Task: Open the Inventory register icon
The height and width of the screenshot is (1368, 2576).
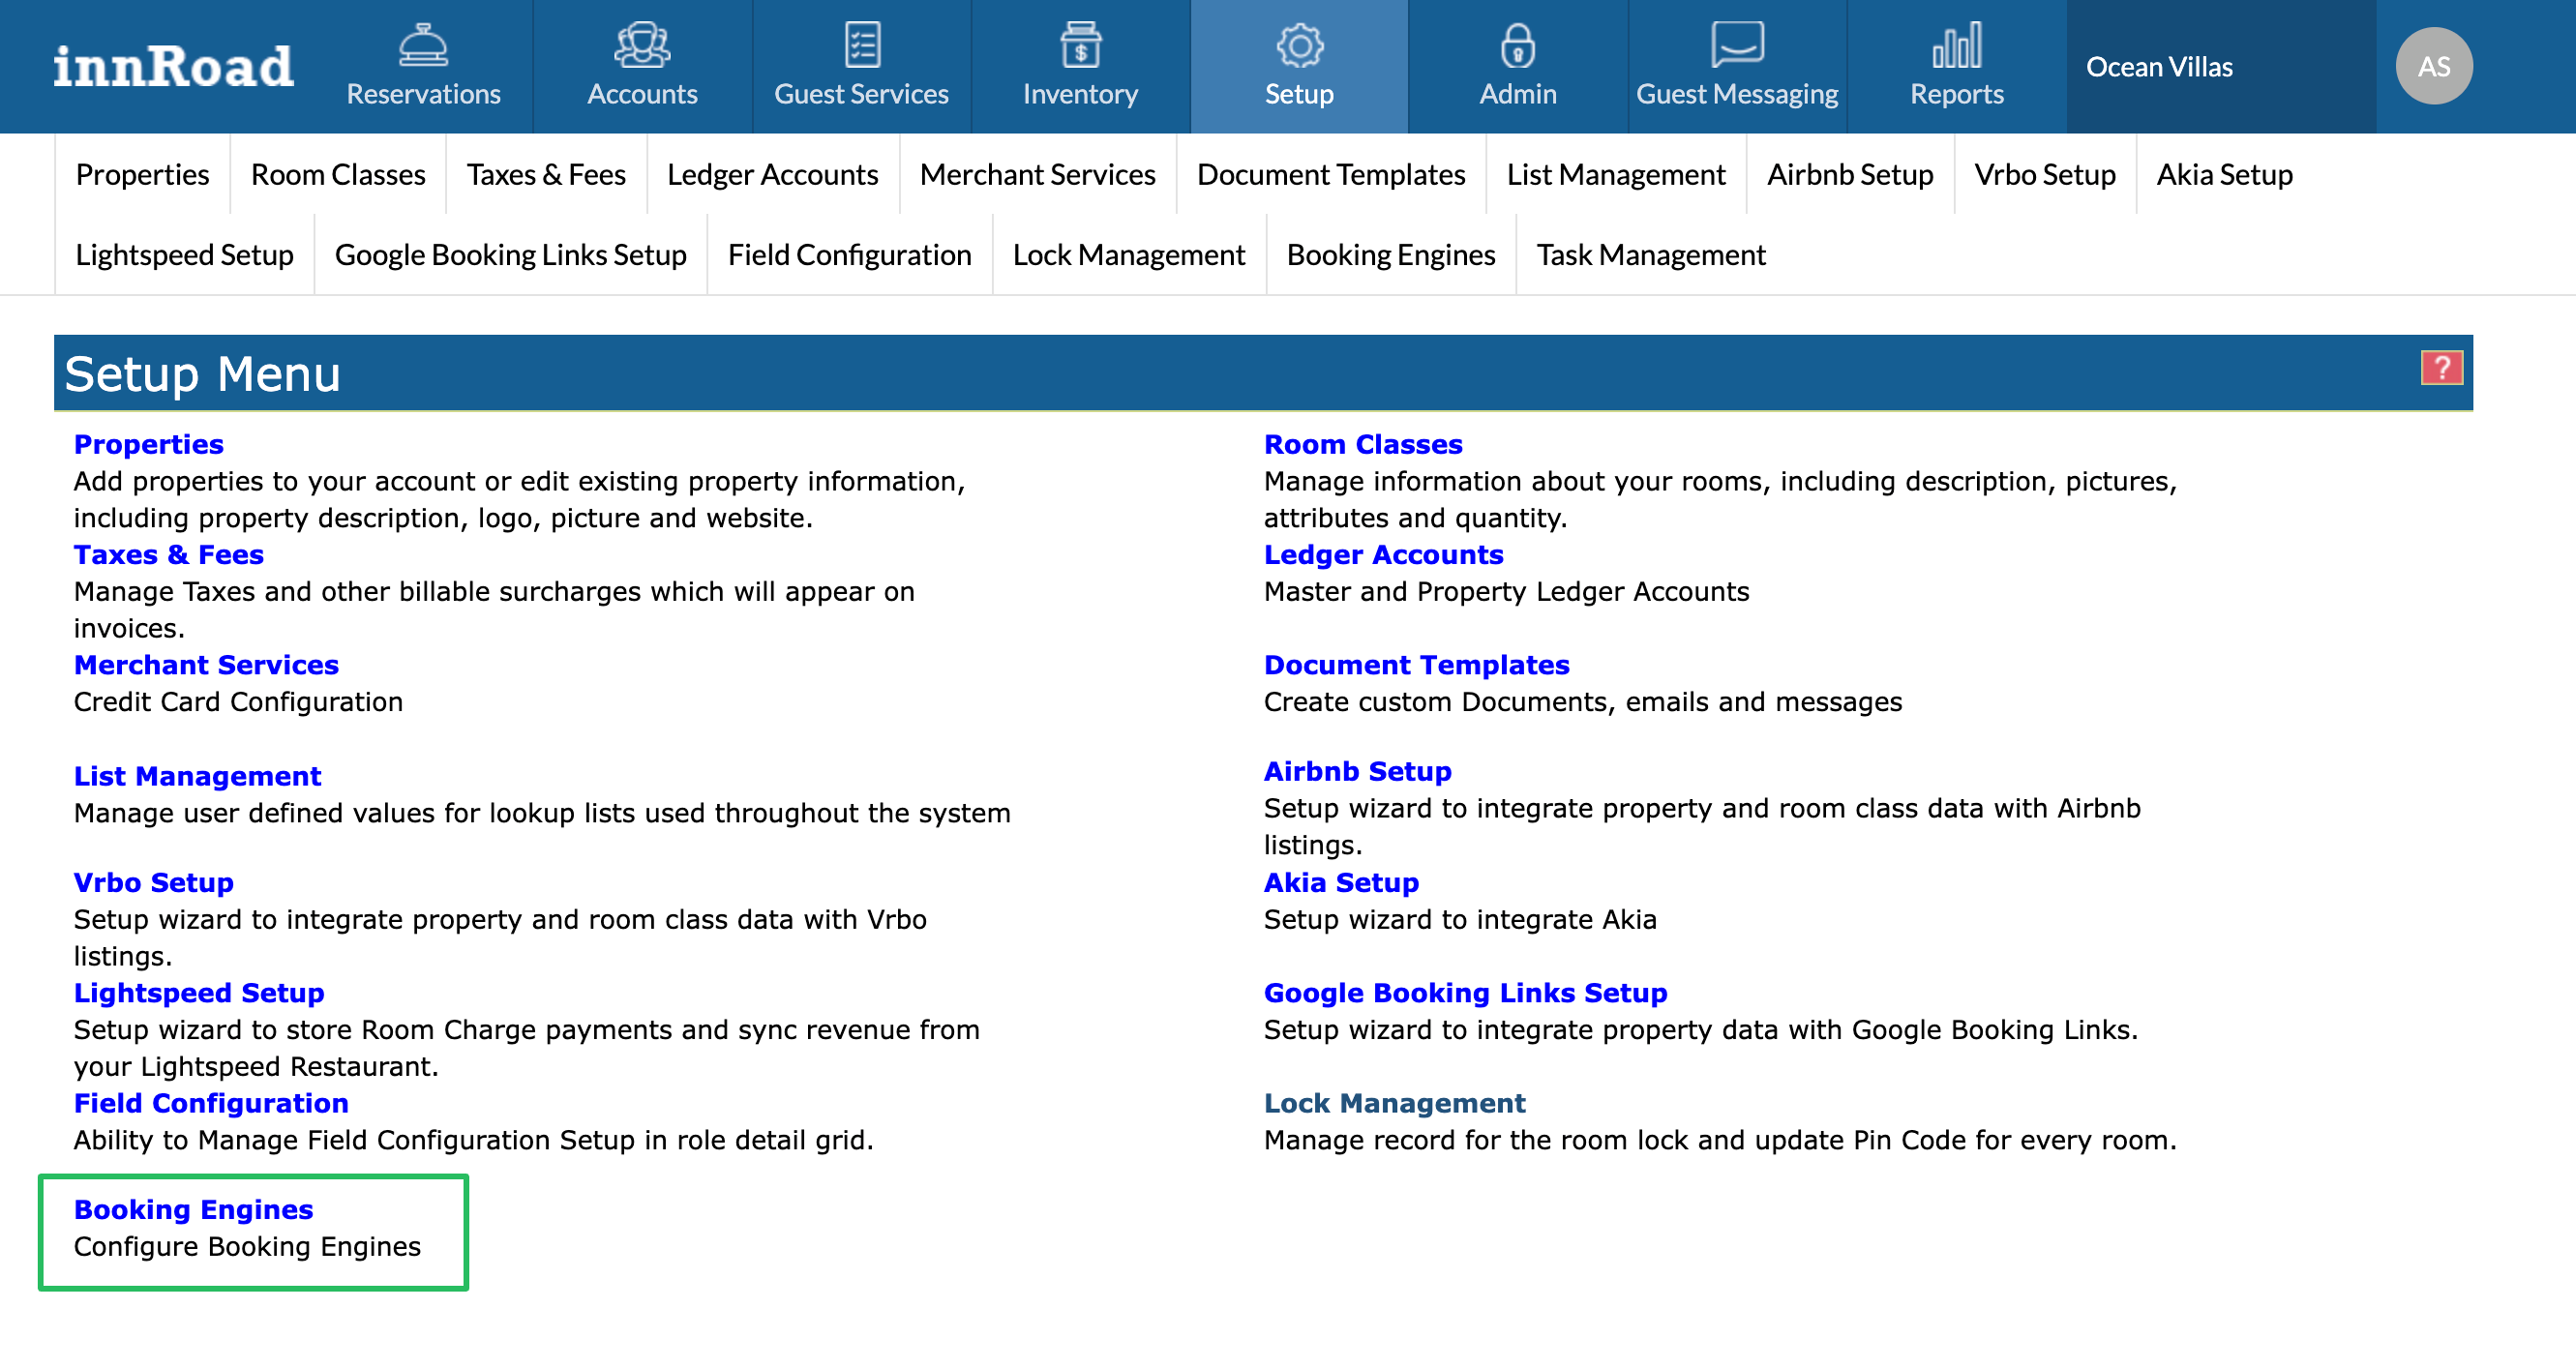Action: 1080,46
